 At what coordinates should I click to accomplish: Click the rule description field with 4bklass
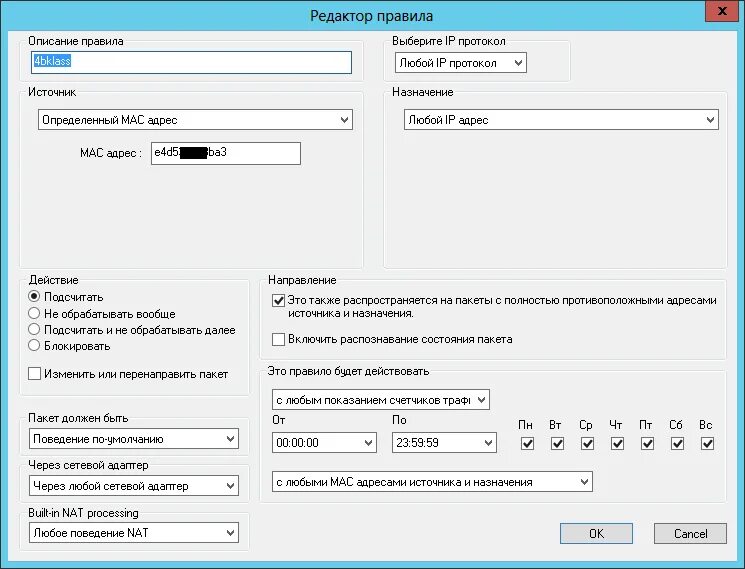point(191,62)
